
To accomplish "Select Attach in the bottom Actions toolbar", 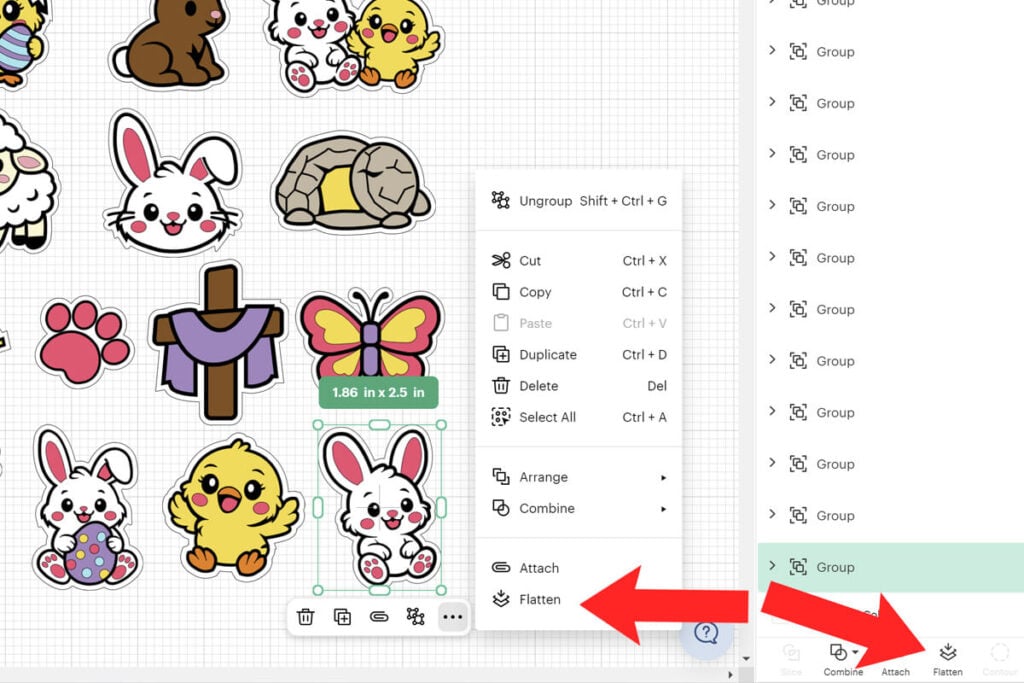I will pos(895,660).
